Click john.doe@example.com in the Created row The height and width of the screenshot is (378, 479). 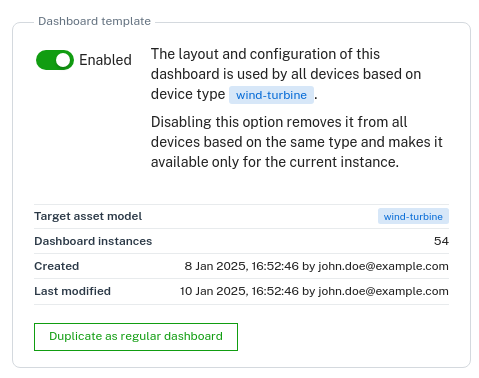383,266
